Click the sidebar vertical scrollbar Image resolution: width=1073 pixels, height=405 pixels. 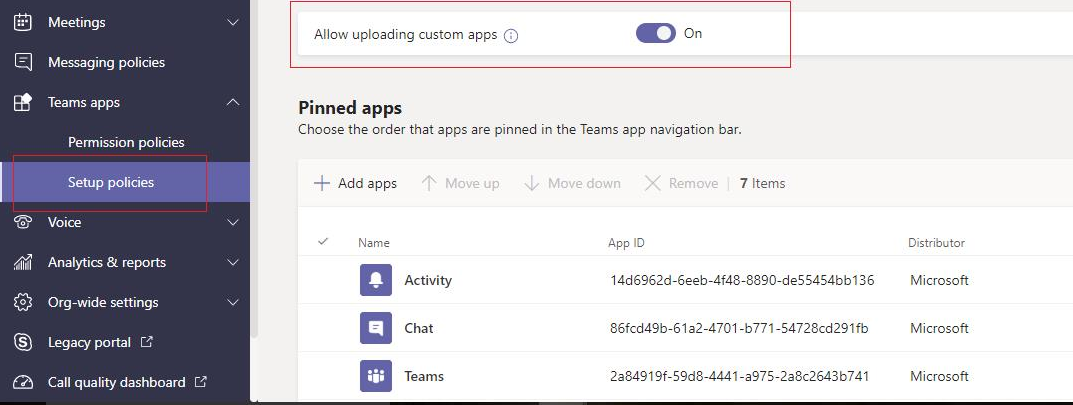click(x=254, y=168)
